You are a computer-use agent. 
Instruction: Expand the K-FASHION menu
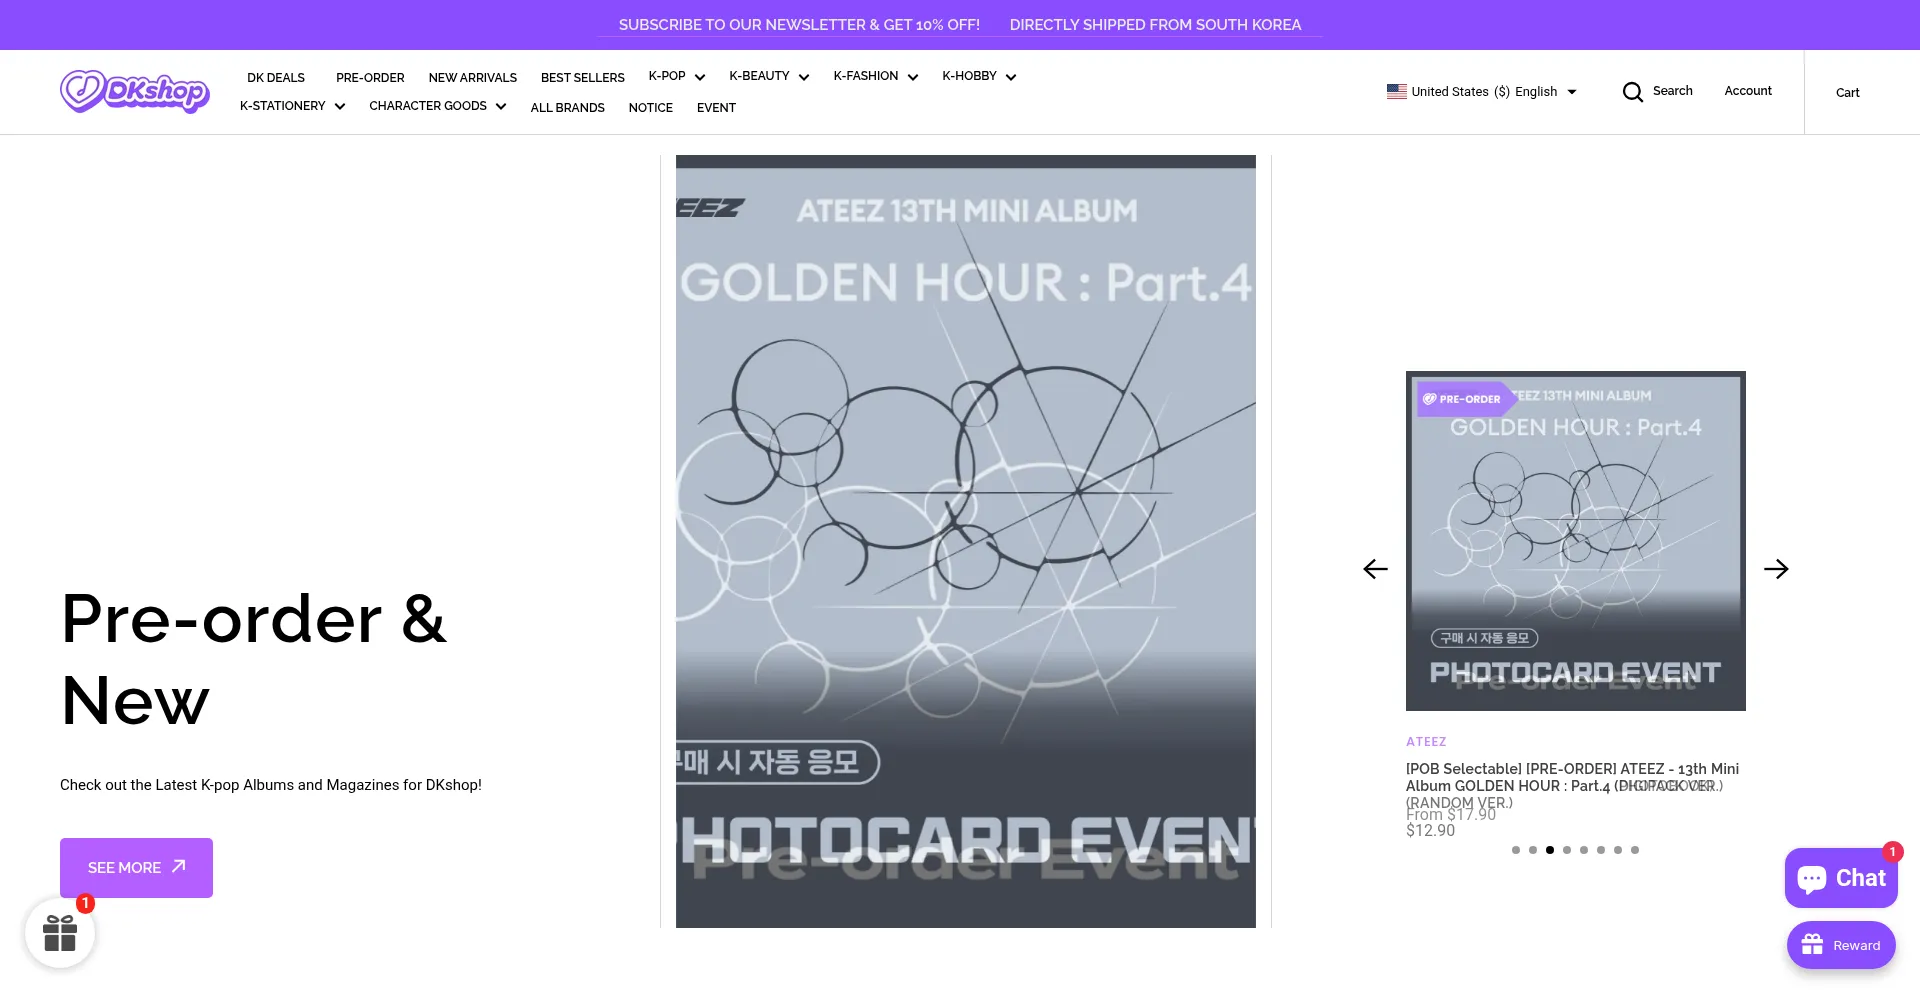click(x=876, y=76)
